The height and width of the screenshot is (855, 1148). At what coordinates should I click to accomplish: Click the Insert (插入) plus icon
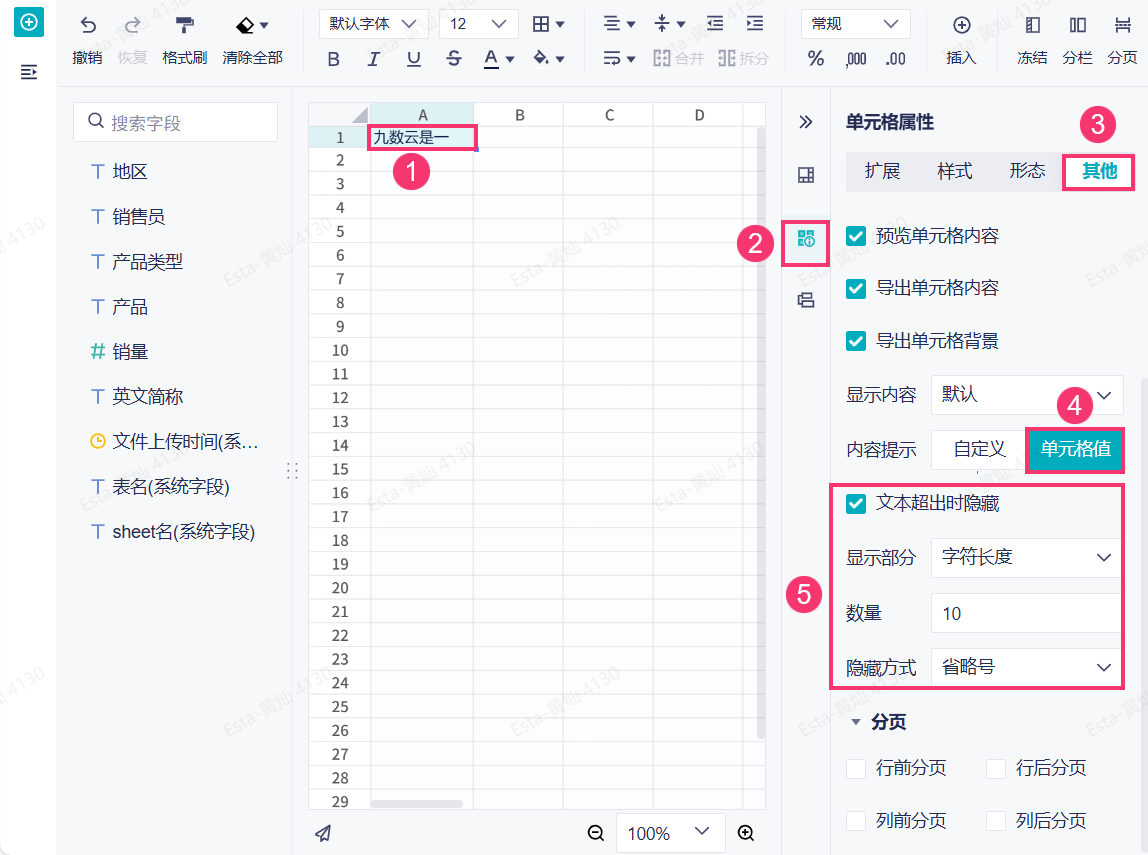coord(961,25)
